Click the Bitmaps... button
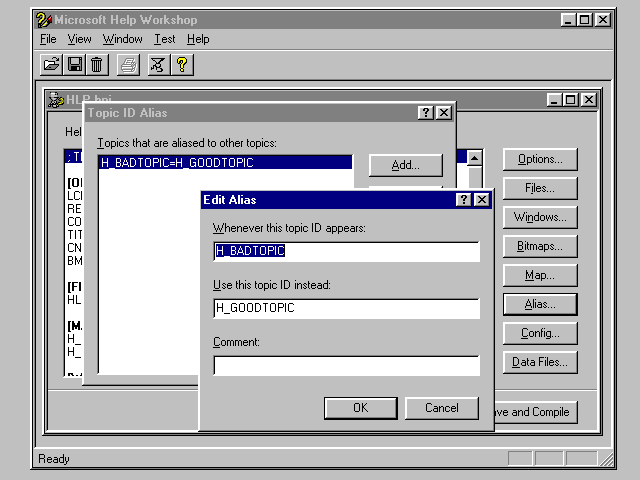The height and width of the screenshot is (480, 640). 540,246
